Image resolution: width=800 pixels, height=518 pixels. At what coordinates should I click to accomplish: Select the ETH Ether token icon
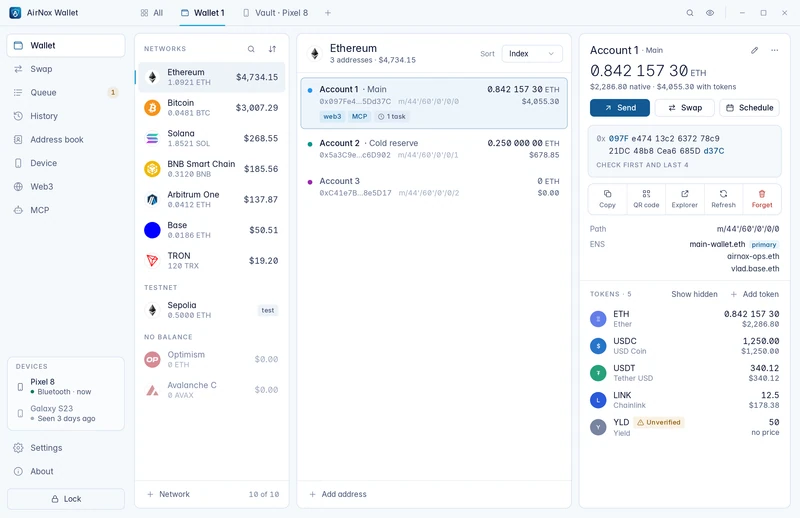click(x=598, y=319)
